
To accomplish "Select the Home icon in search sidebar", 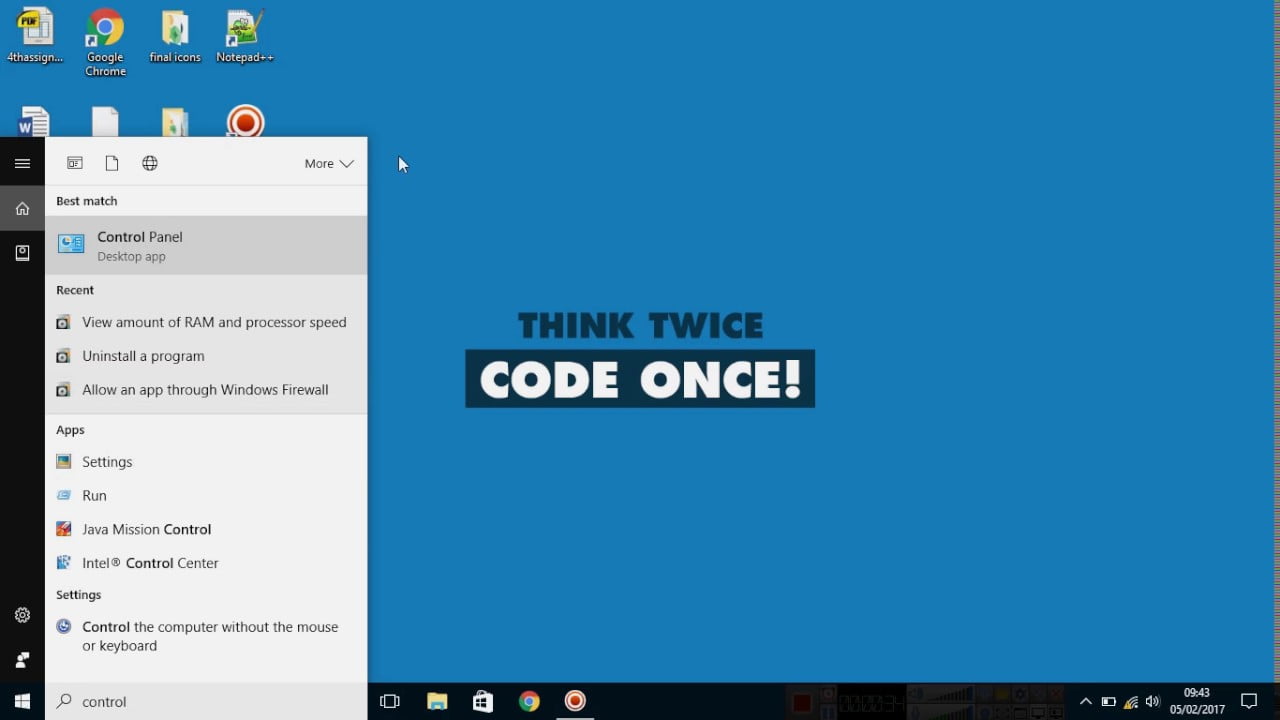I will pos(22,209).
